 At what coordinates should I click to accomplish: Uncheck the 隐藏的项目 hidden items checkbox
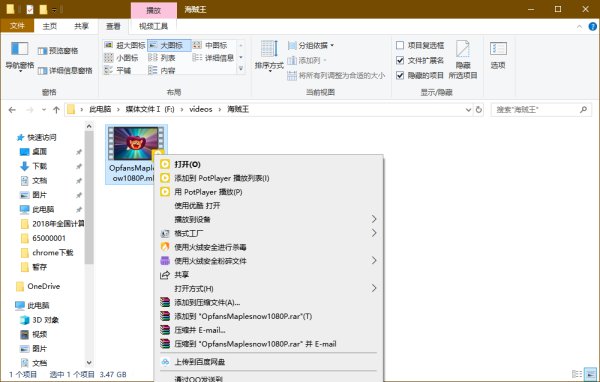(400, 75)
